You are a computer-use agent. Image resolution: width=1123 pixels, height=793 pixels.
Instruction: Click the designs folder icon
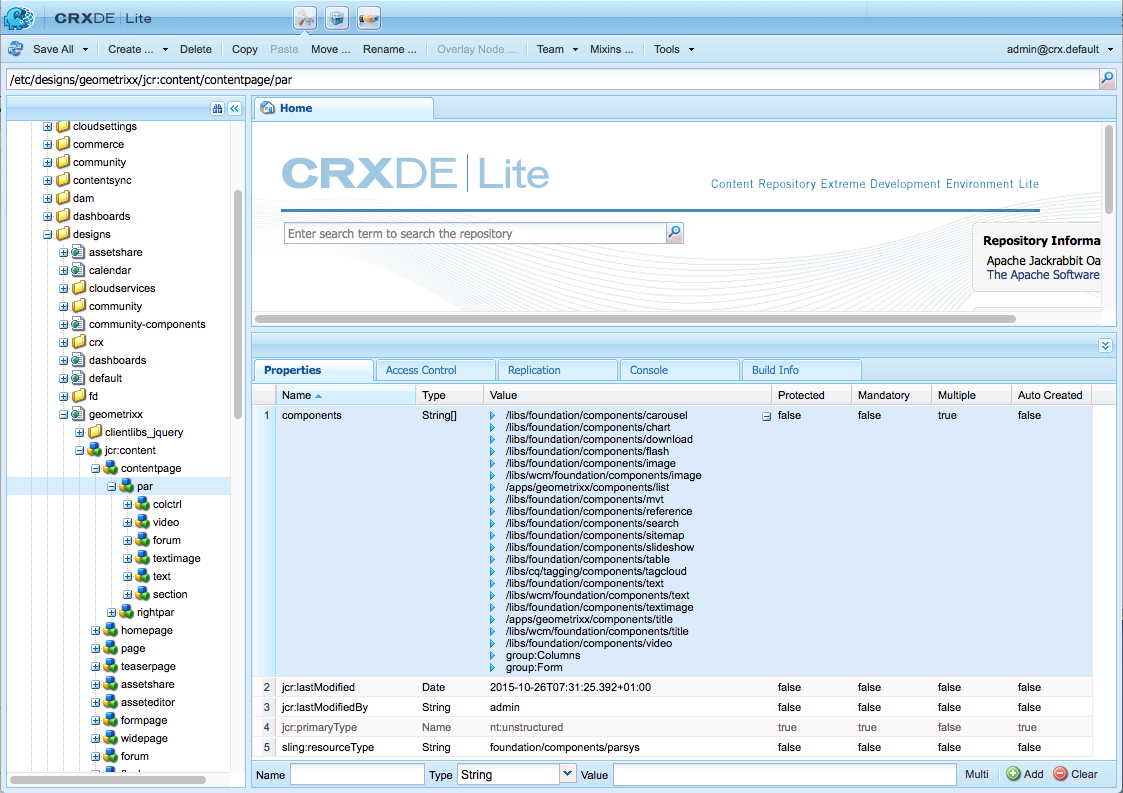(63, 234)
